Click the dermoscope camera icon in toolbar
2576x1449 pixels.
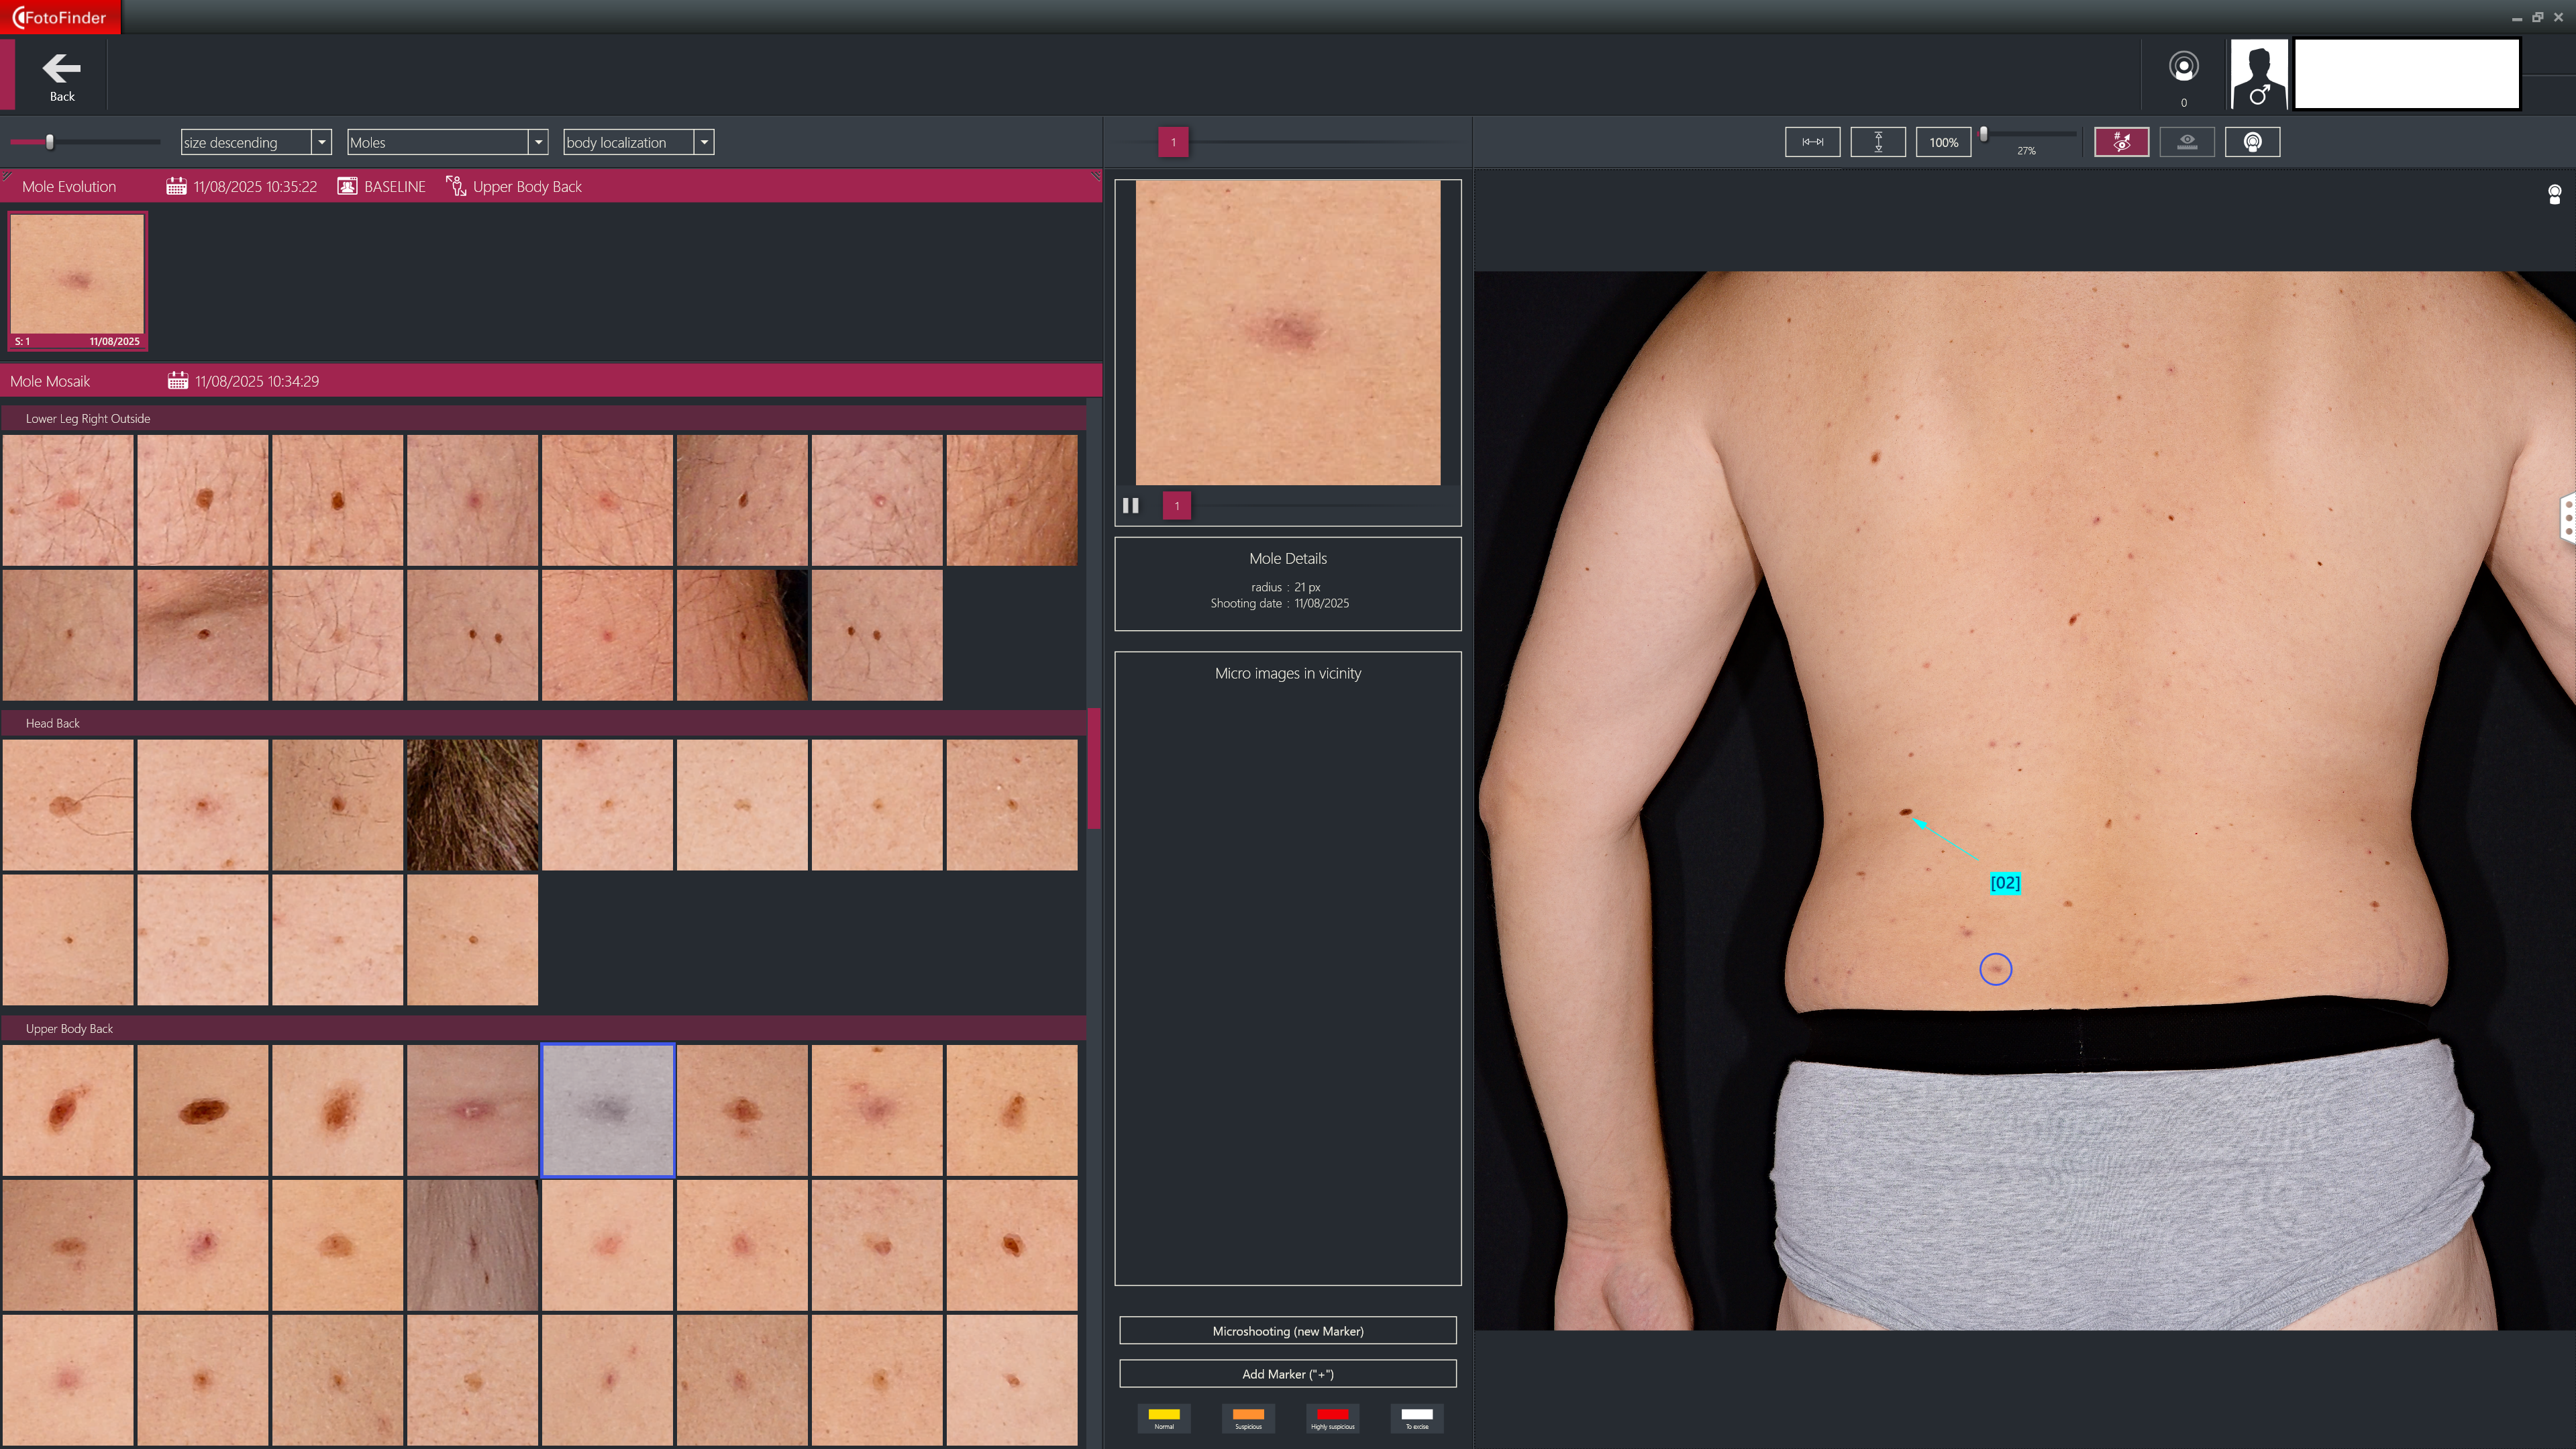(x=2252, y=142)
